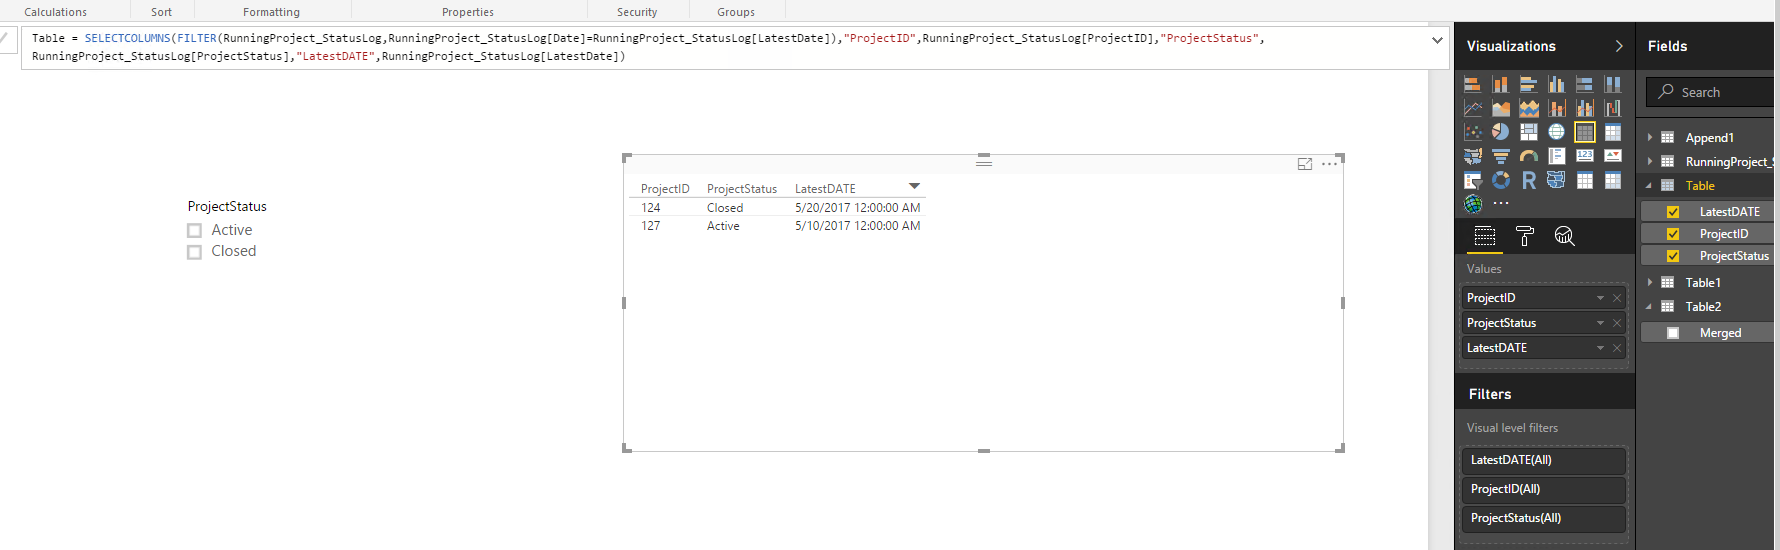Expand the RunningProject table in Fields
Viewport: 1780px width, 550px height.
pos(1650,162)
